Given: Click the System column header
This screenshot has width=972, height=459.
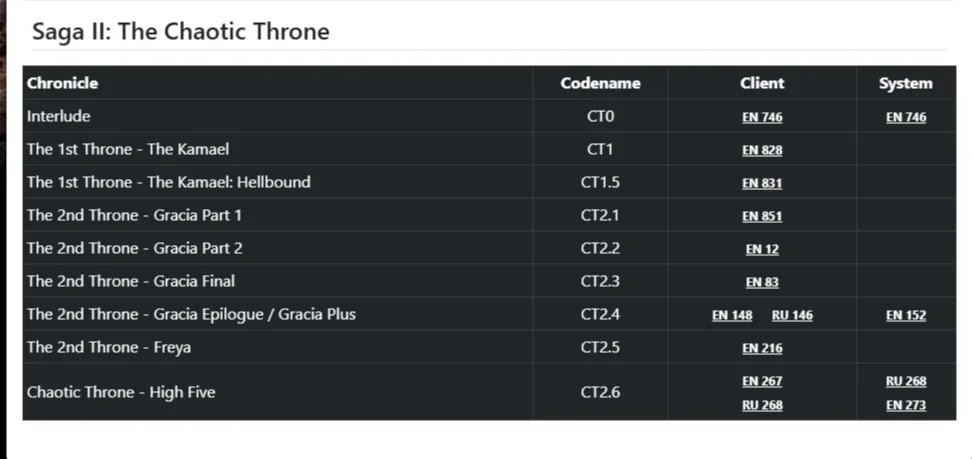Looking at the screenshot, I should (906, 83).
